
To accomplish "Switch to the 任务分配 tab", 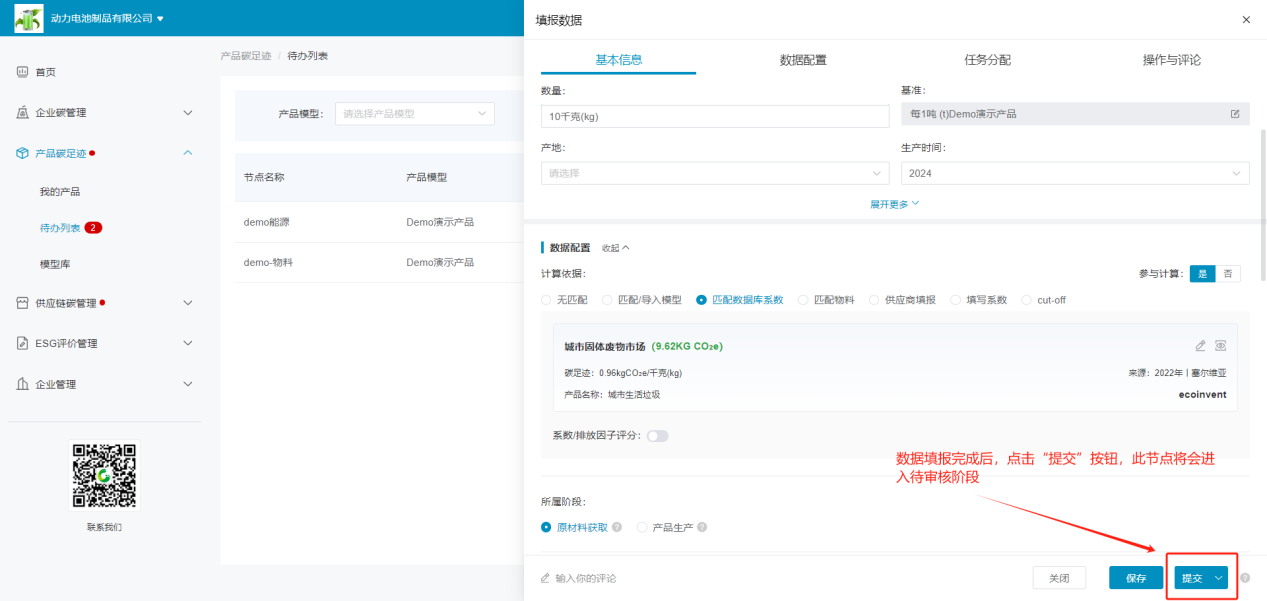I will point(987,60).
